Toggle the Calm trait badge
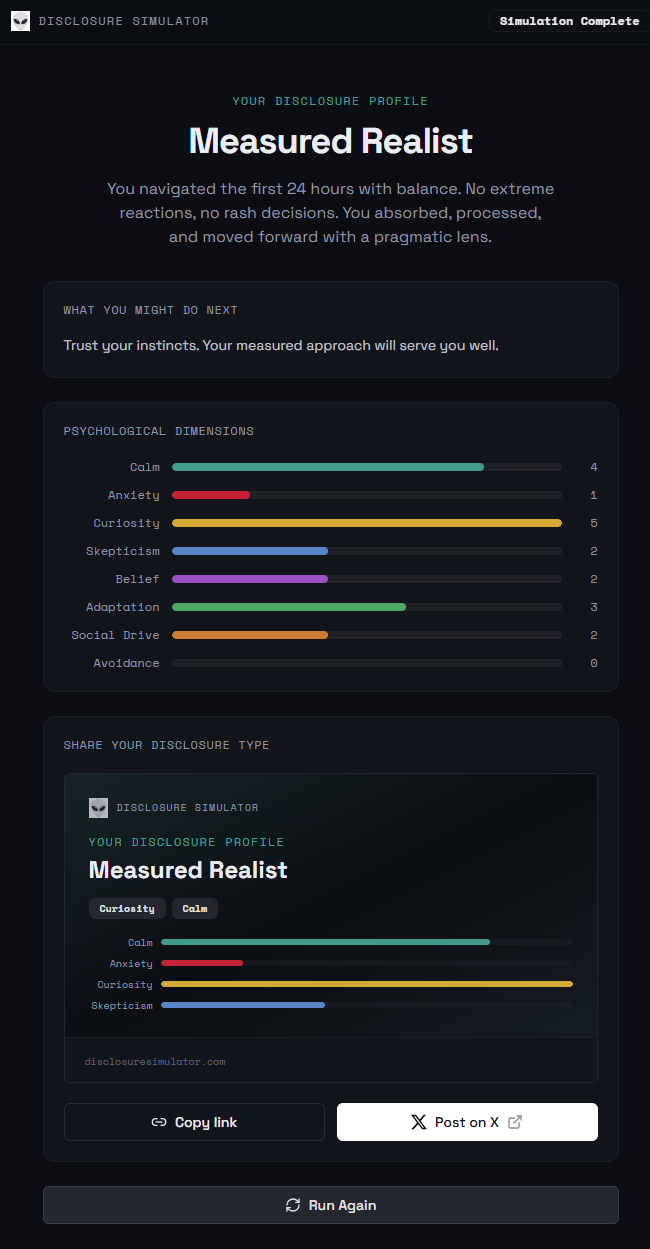Screen dimensions: 650x1249 point(194,908)
